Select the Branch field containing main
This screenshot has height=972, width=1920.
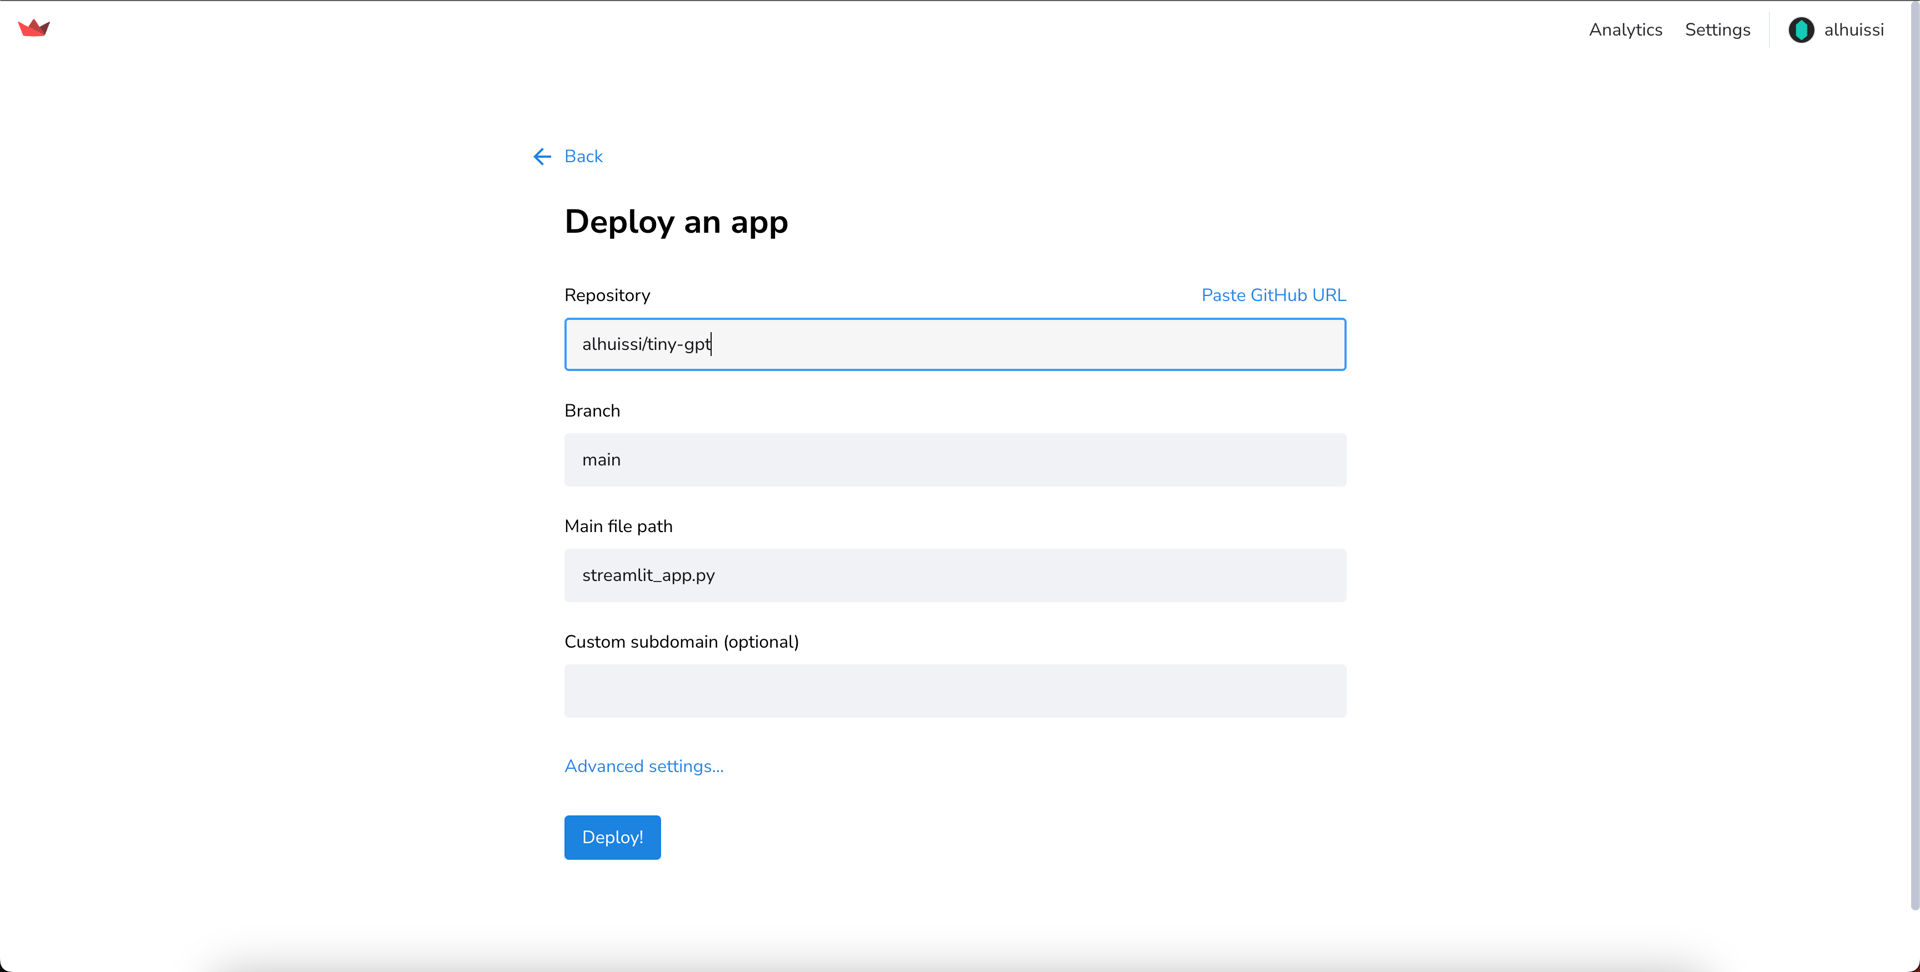(x=955, y=460)
